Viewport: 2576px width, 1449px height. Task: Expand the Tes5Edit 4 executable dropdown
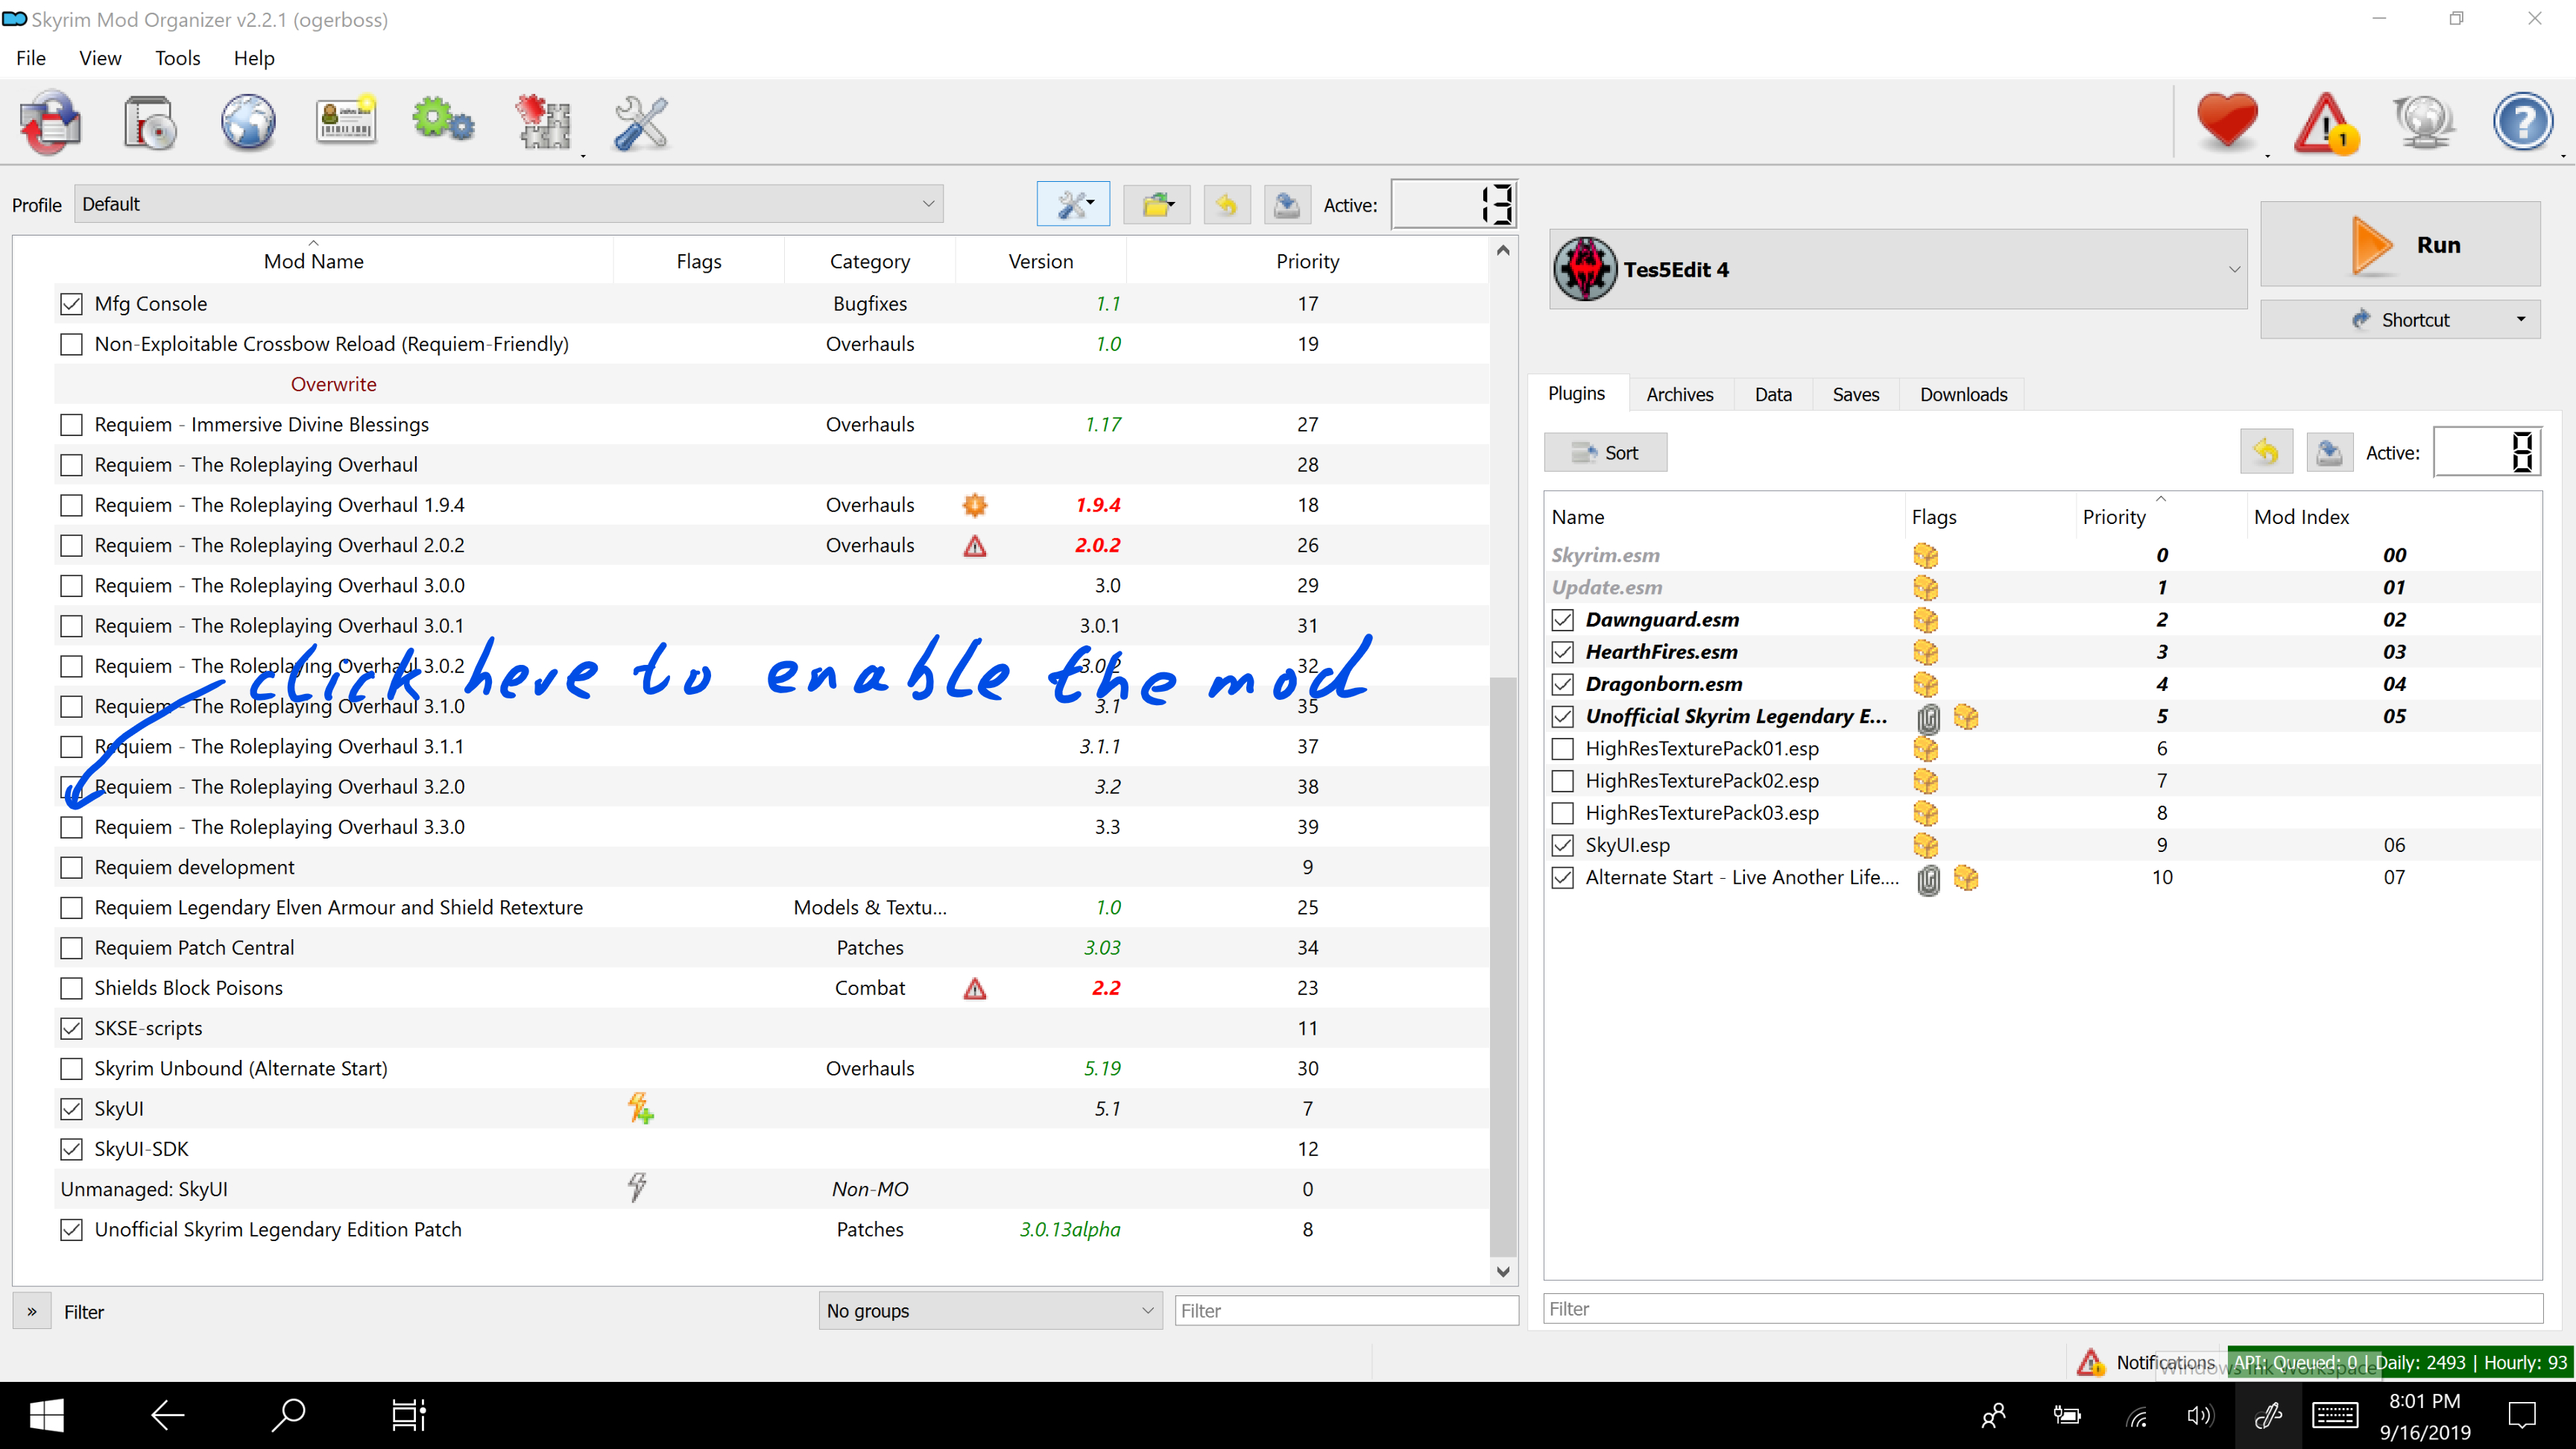1898,269
